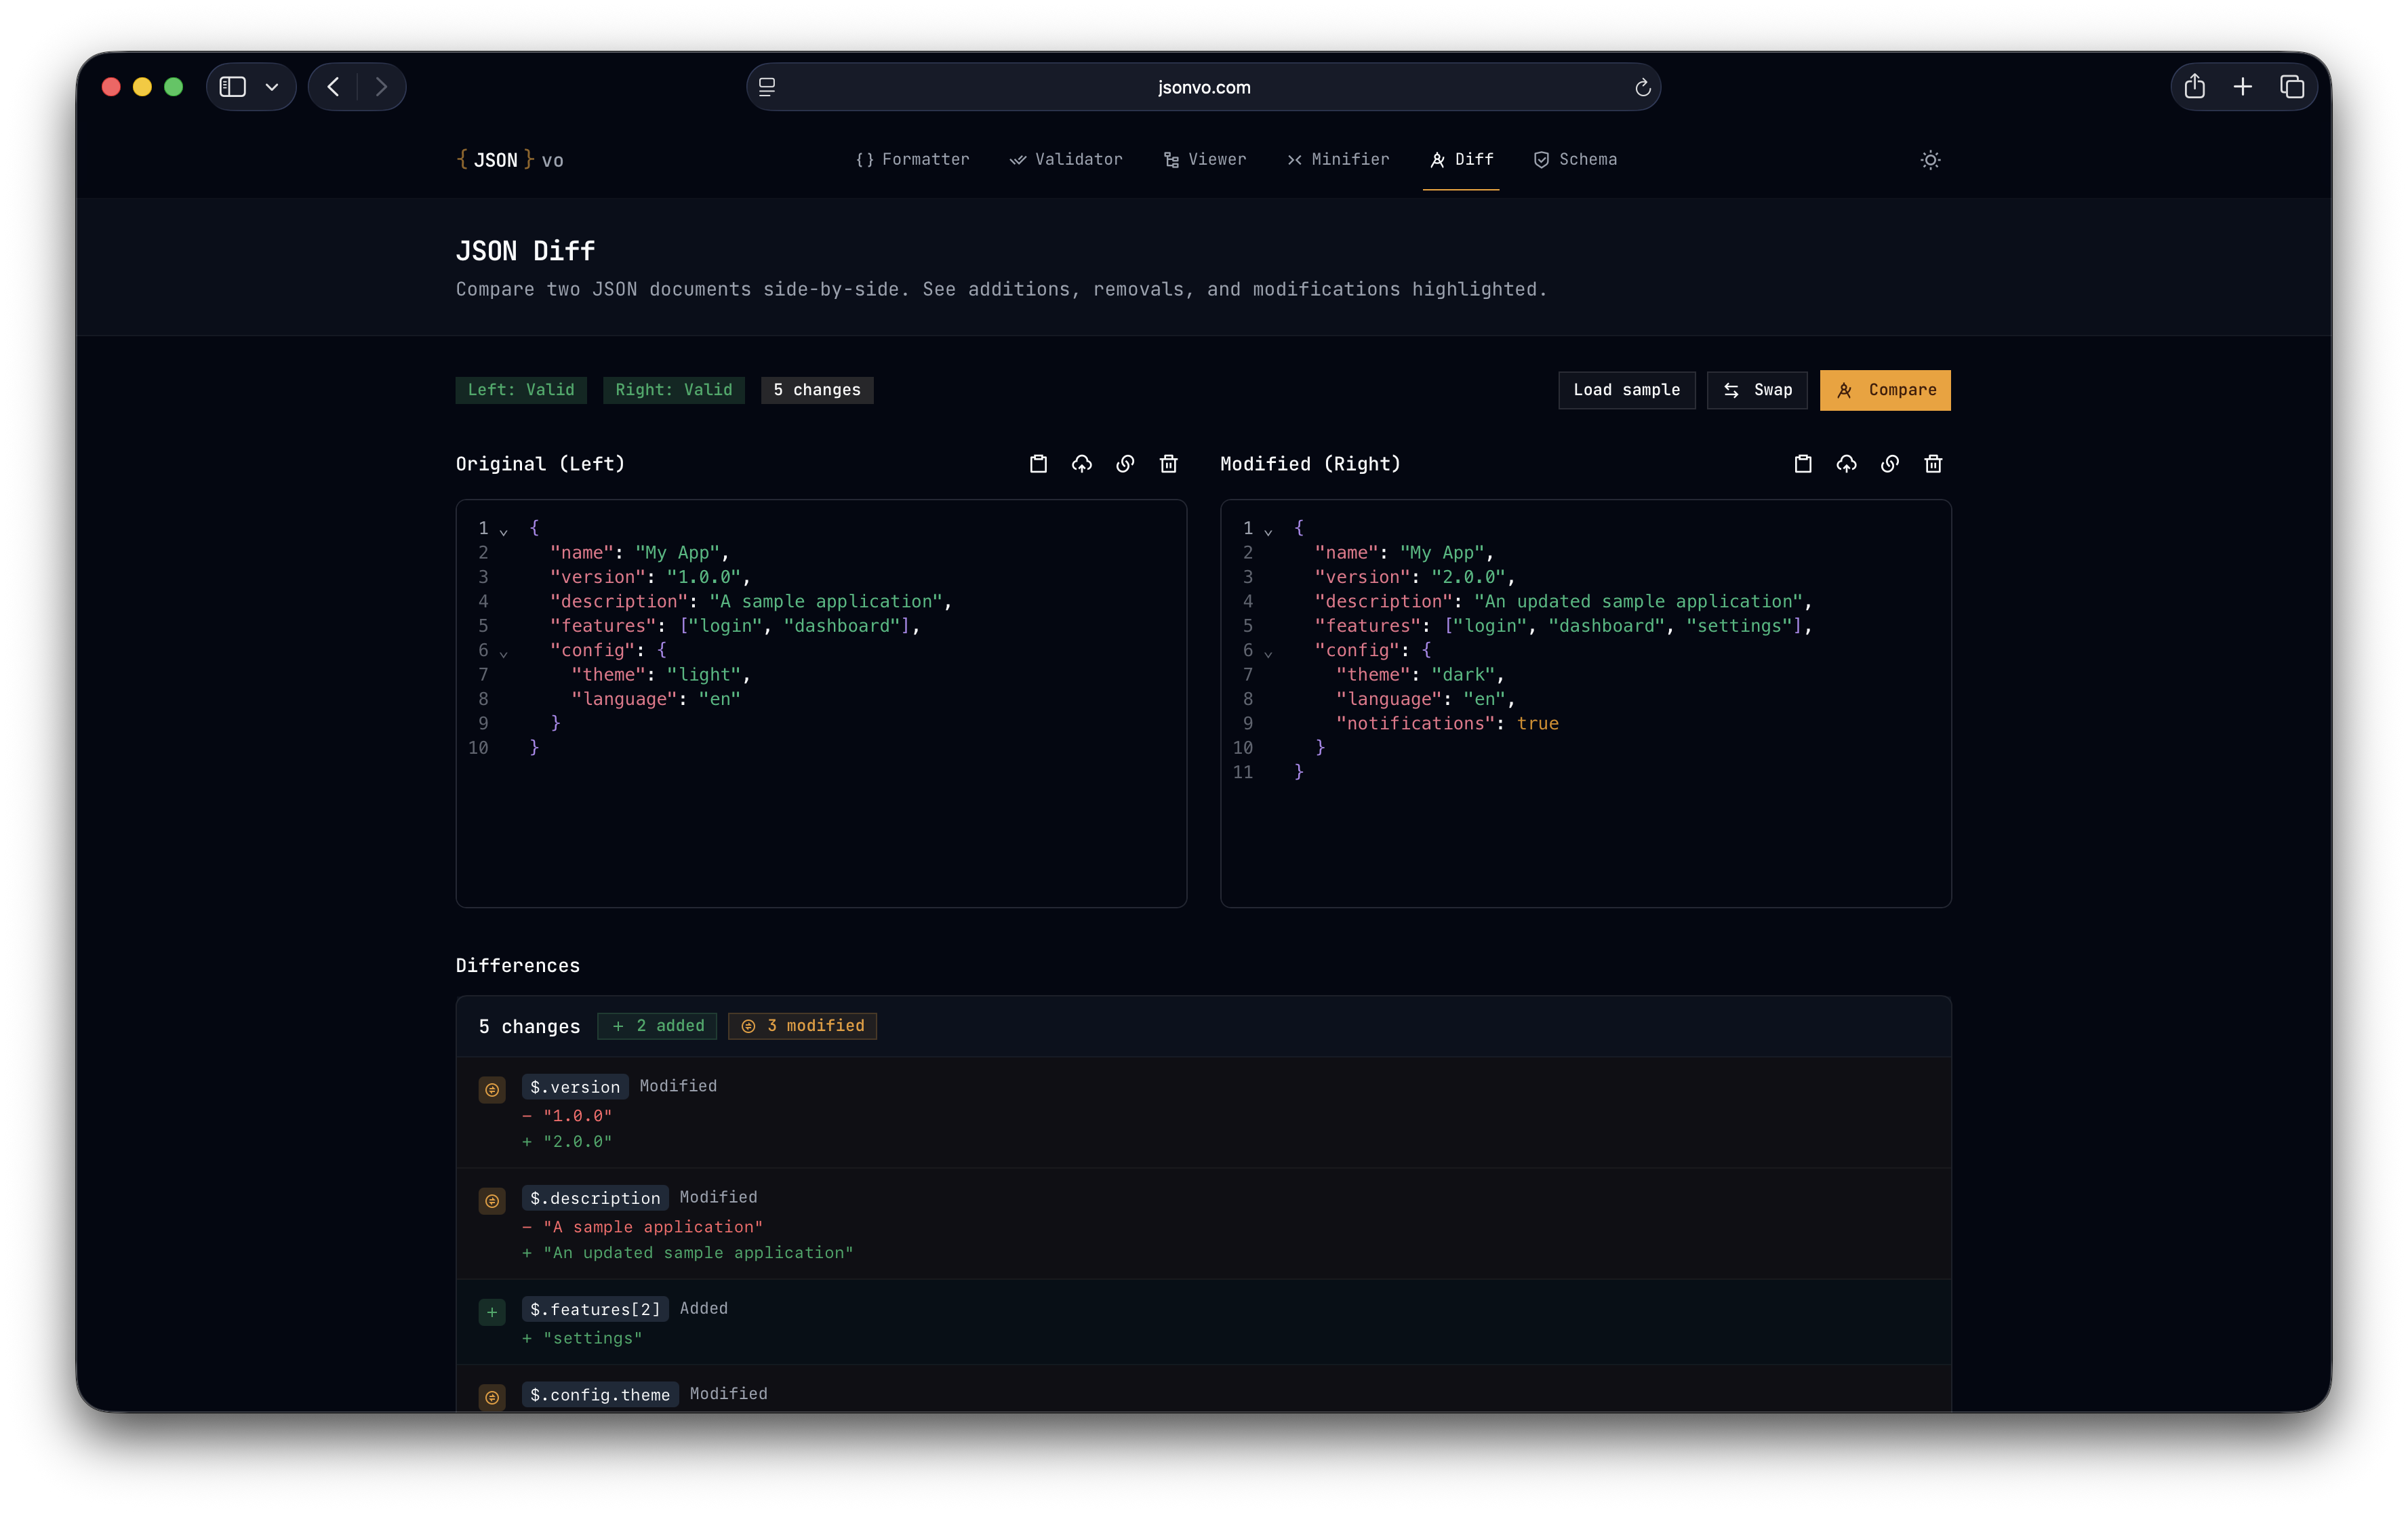Collapse the config object in the right editor

1269,652
